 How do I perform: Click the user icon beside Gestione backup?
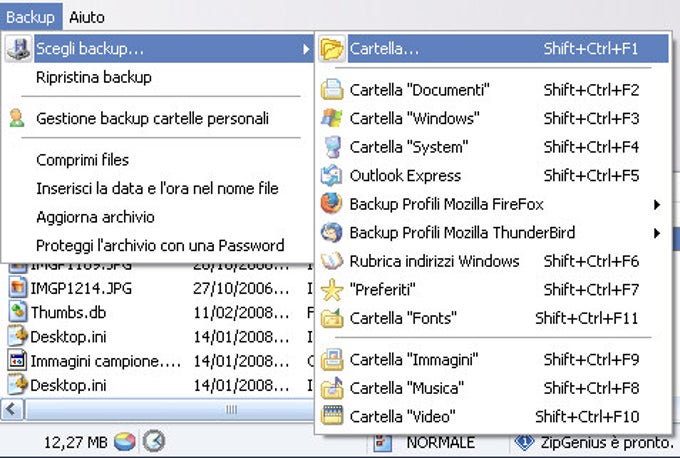coord(17,118)
